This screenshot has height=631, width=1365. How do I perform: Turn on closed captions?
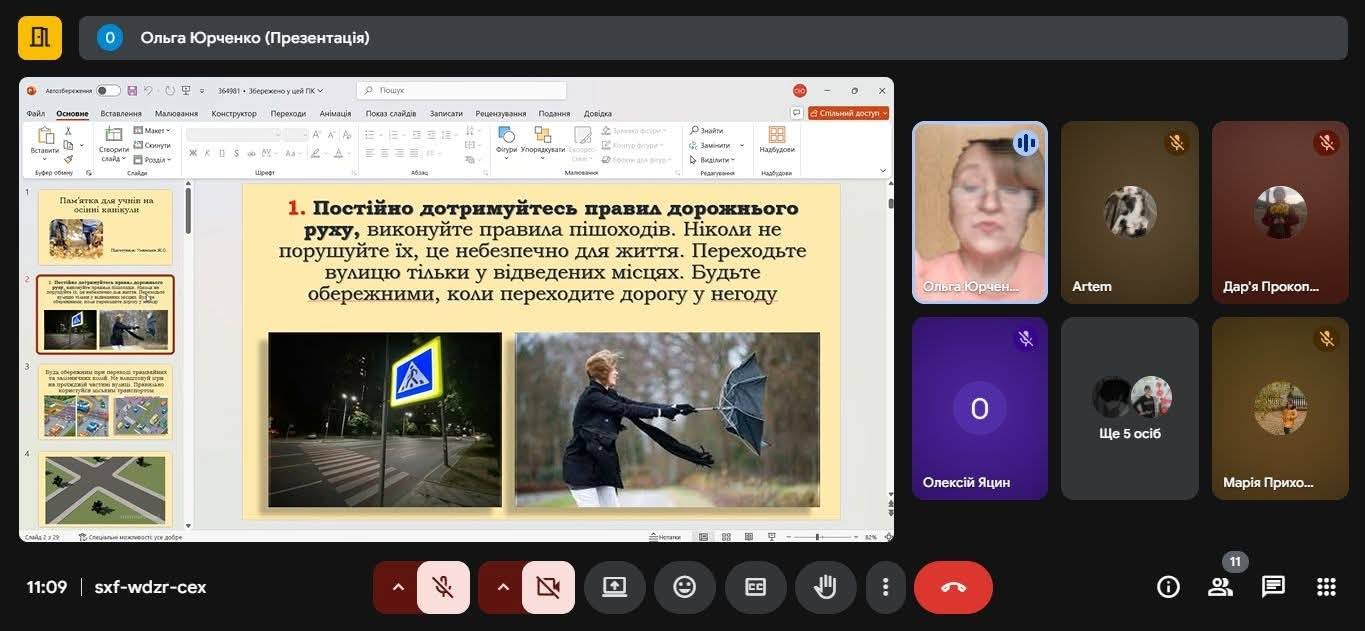coord(755,587)
